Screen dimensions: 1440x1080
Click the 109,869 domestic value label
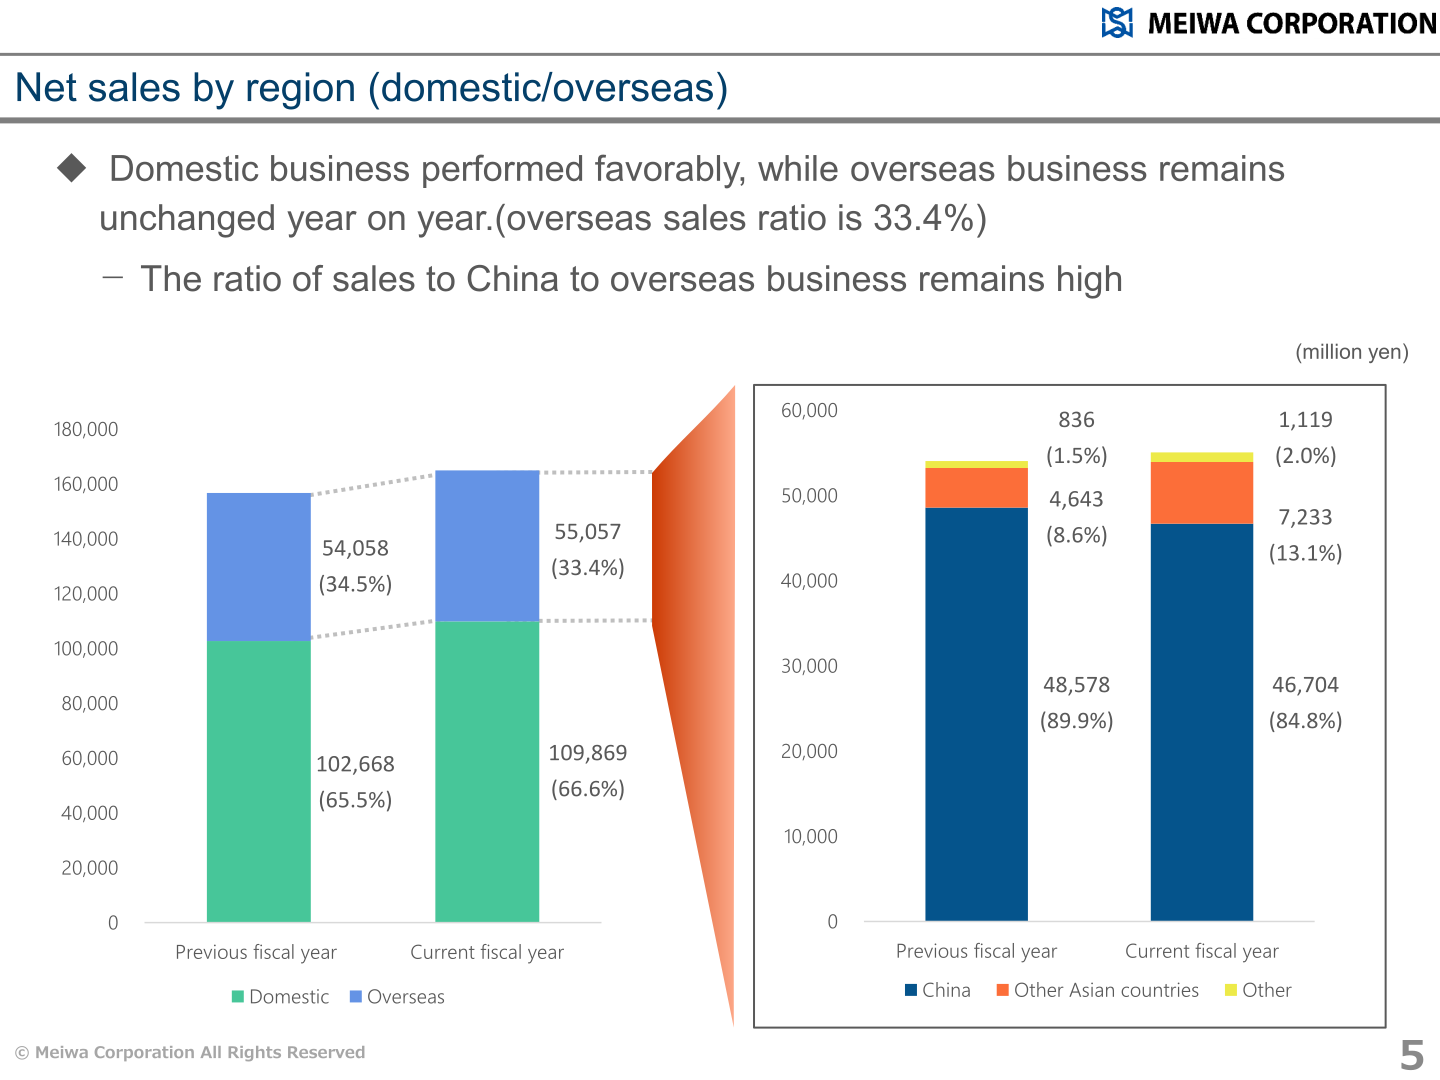[x=588, y=753]
